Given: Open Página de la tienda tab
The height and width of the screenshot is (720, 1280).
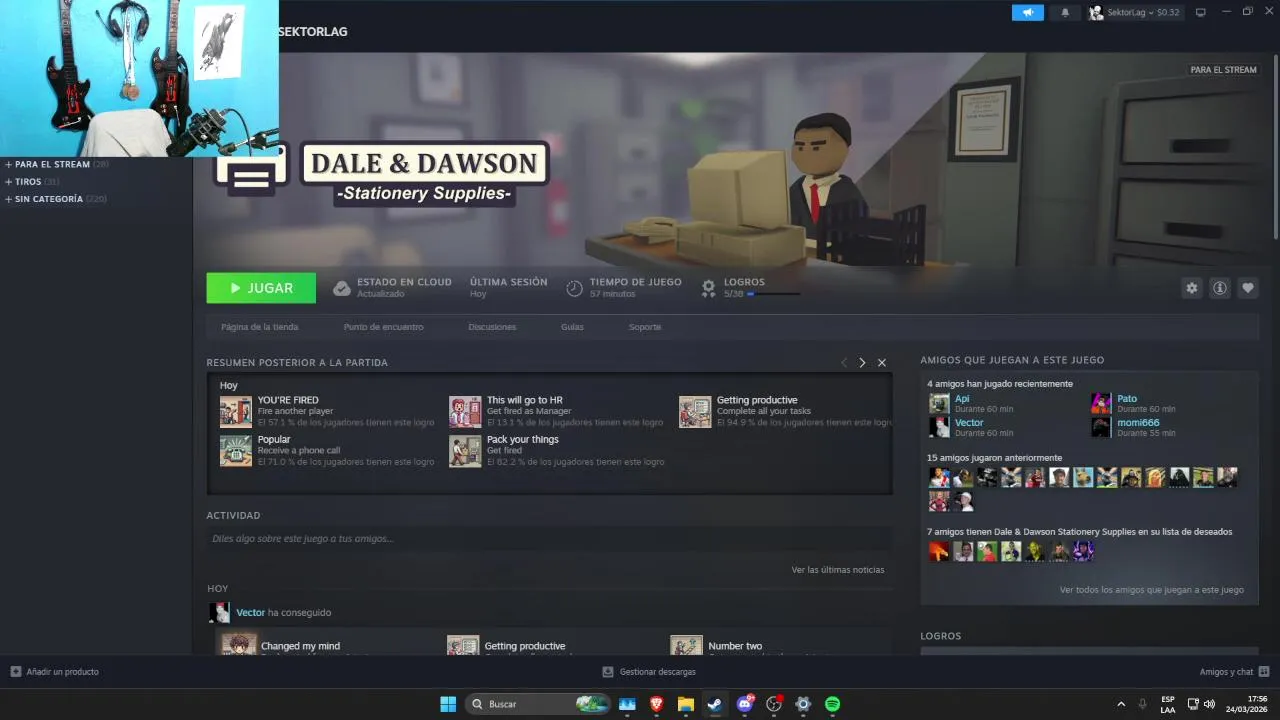Looking at the screenshot, I should [260, 327].
